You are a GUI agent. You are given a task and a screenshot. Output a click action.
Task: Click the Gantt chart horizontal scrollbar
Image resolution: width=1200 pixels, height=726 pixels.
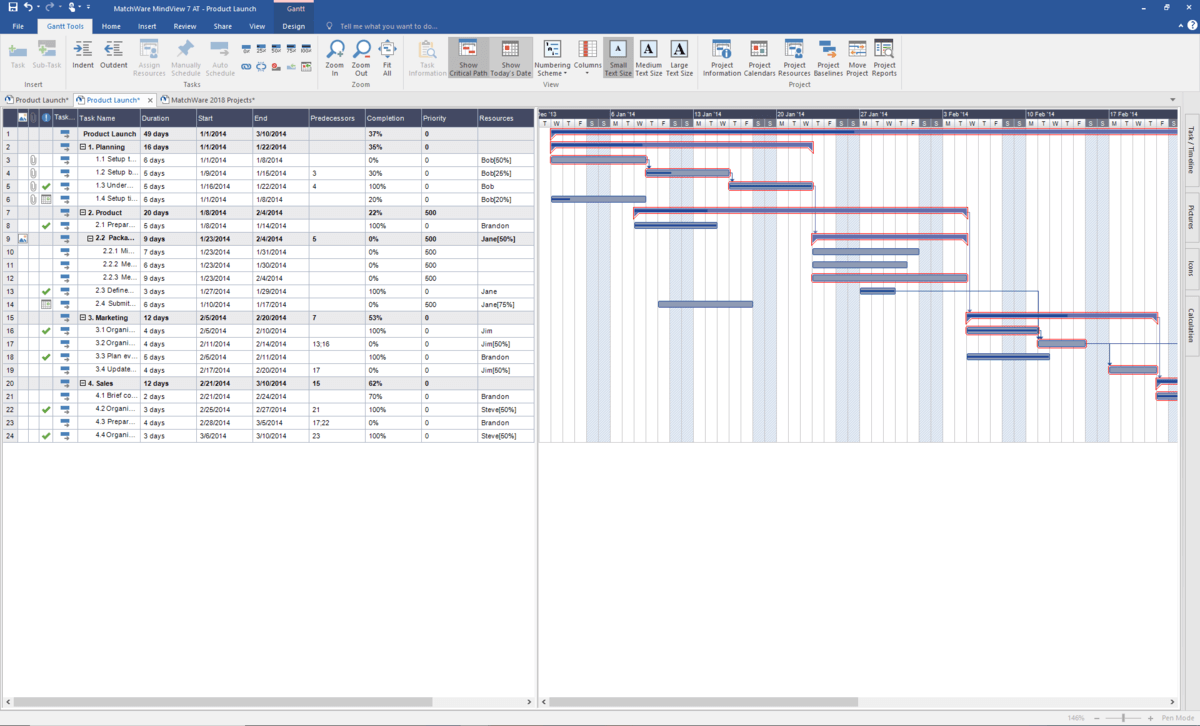pyautogui.click(x=704, y=701)
